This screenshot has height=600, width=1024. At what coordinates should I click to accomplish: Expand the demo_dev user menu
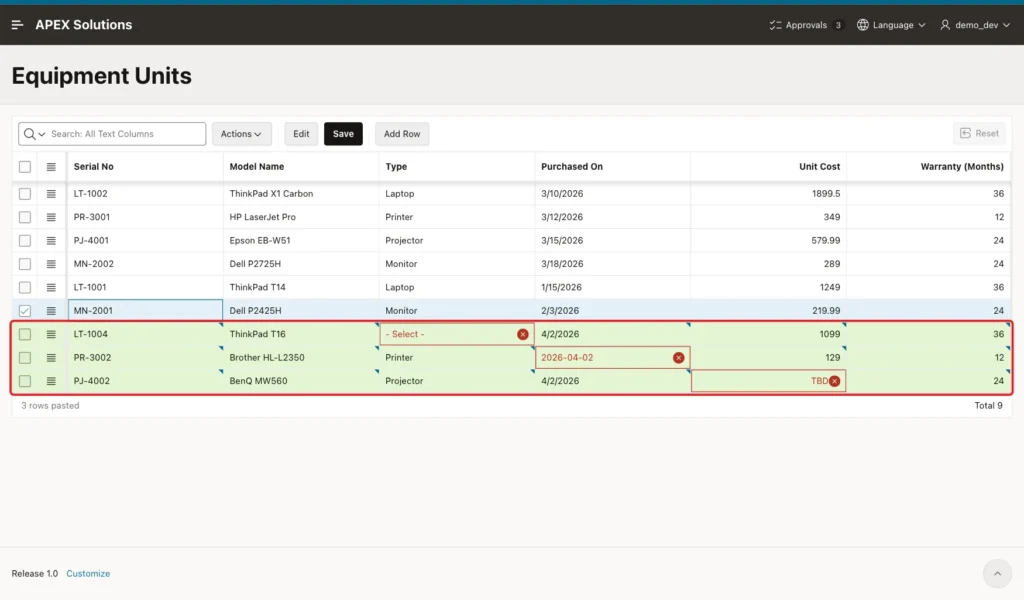click(975, 25)
